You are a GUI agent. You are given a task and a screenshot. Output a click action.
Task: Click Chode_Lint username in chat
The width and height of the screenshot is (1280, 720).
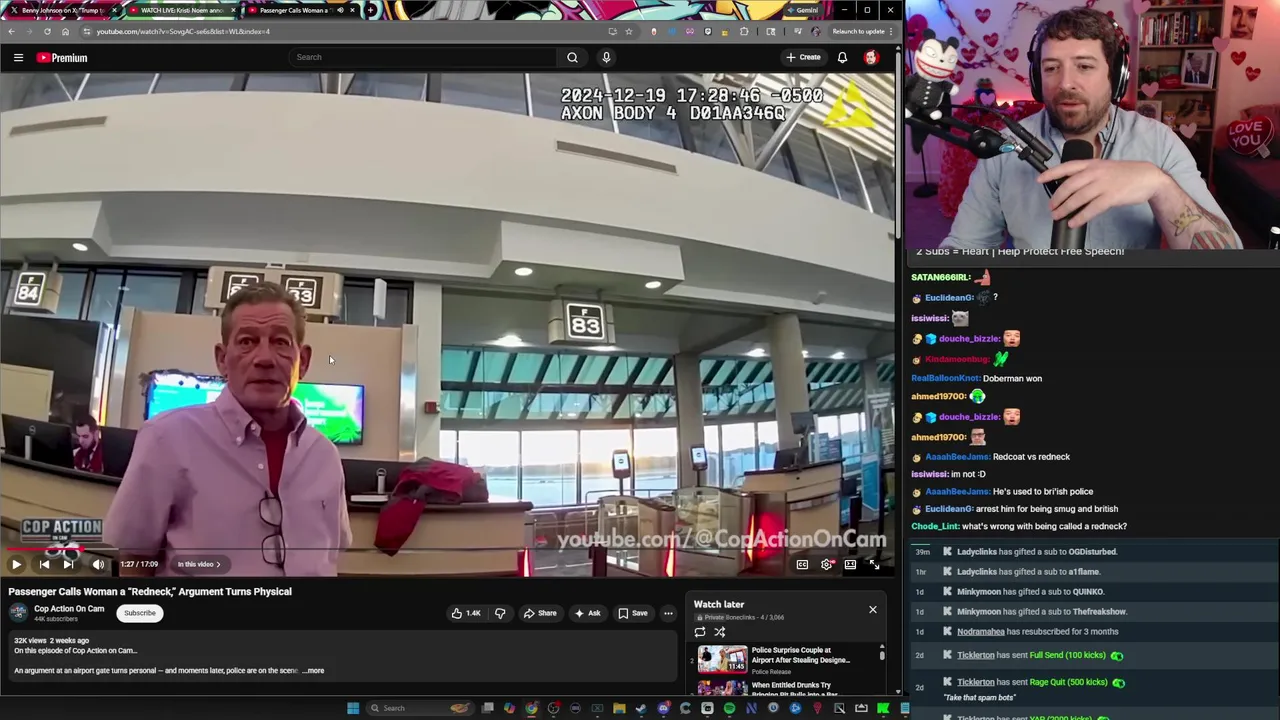[x=935, y=527]
